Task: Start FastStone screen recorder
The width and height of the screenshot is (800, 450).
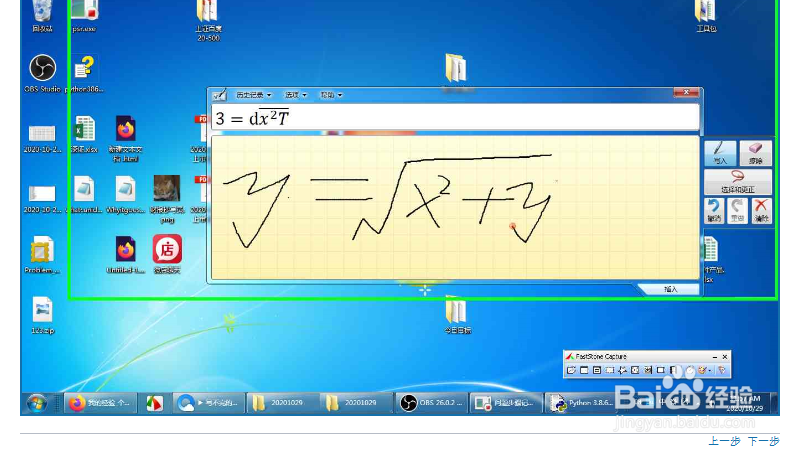Action: pos(673,370)
